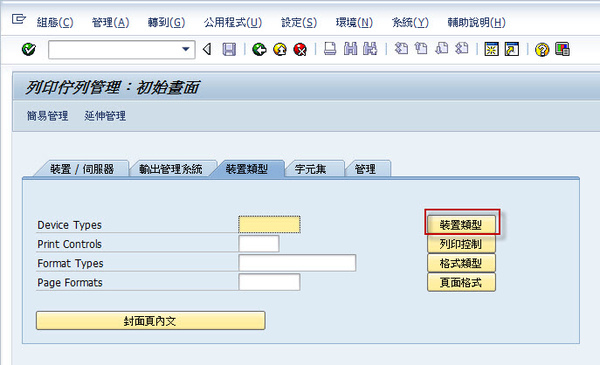Click the Create New Session icon

click(491, 49)
